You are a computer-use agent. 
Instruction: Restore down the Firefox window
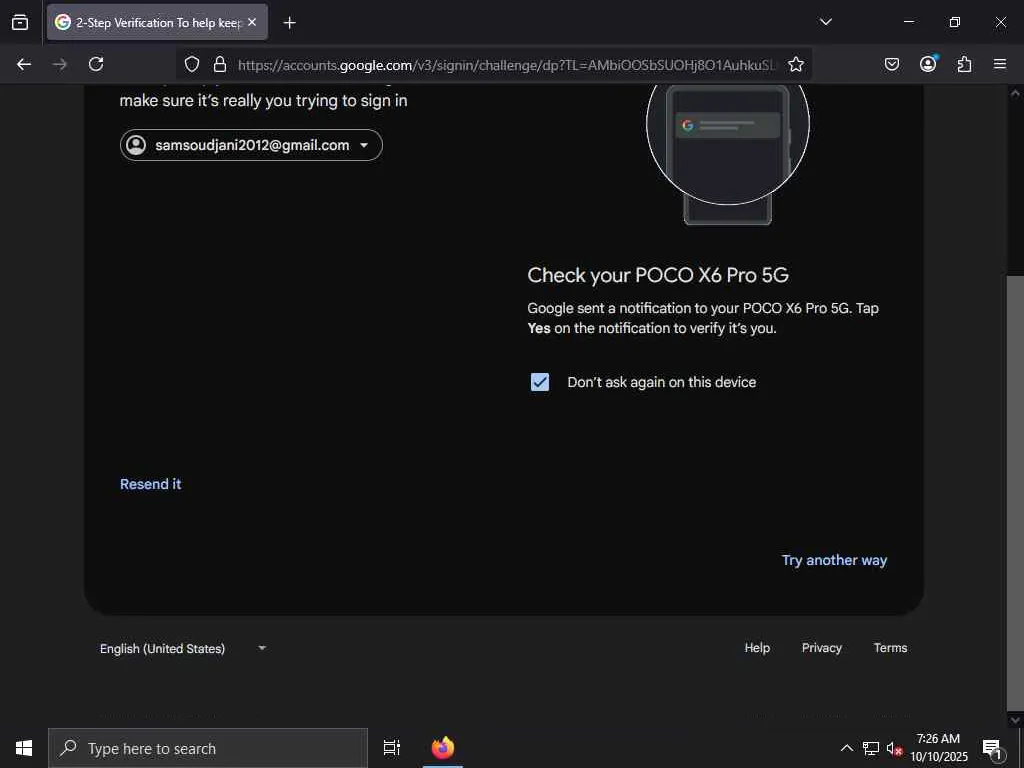[955, 22]
